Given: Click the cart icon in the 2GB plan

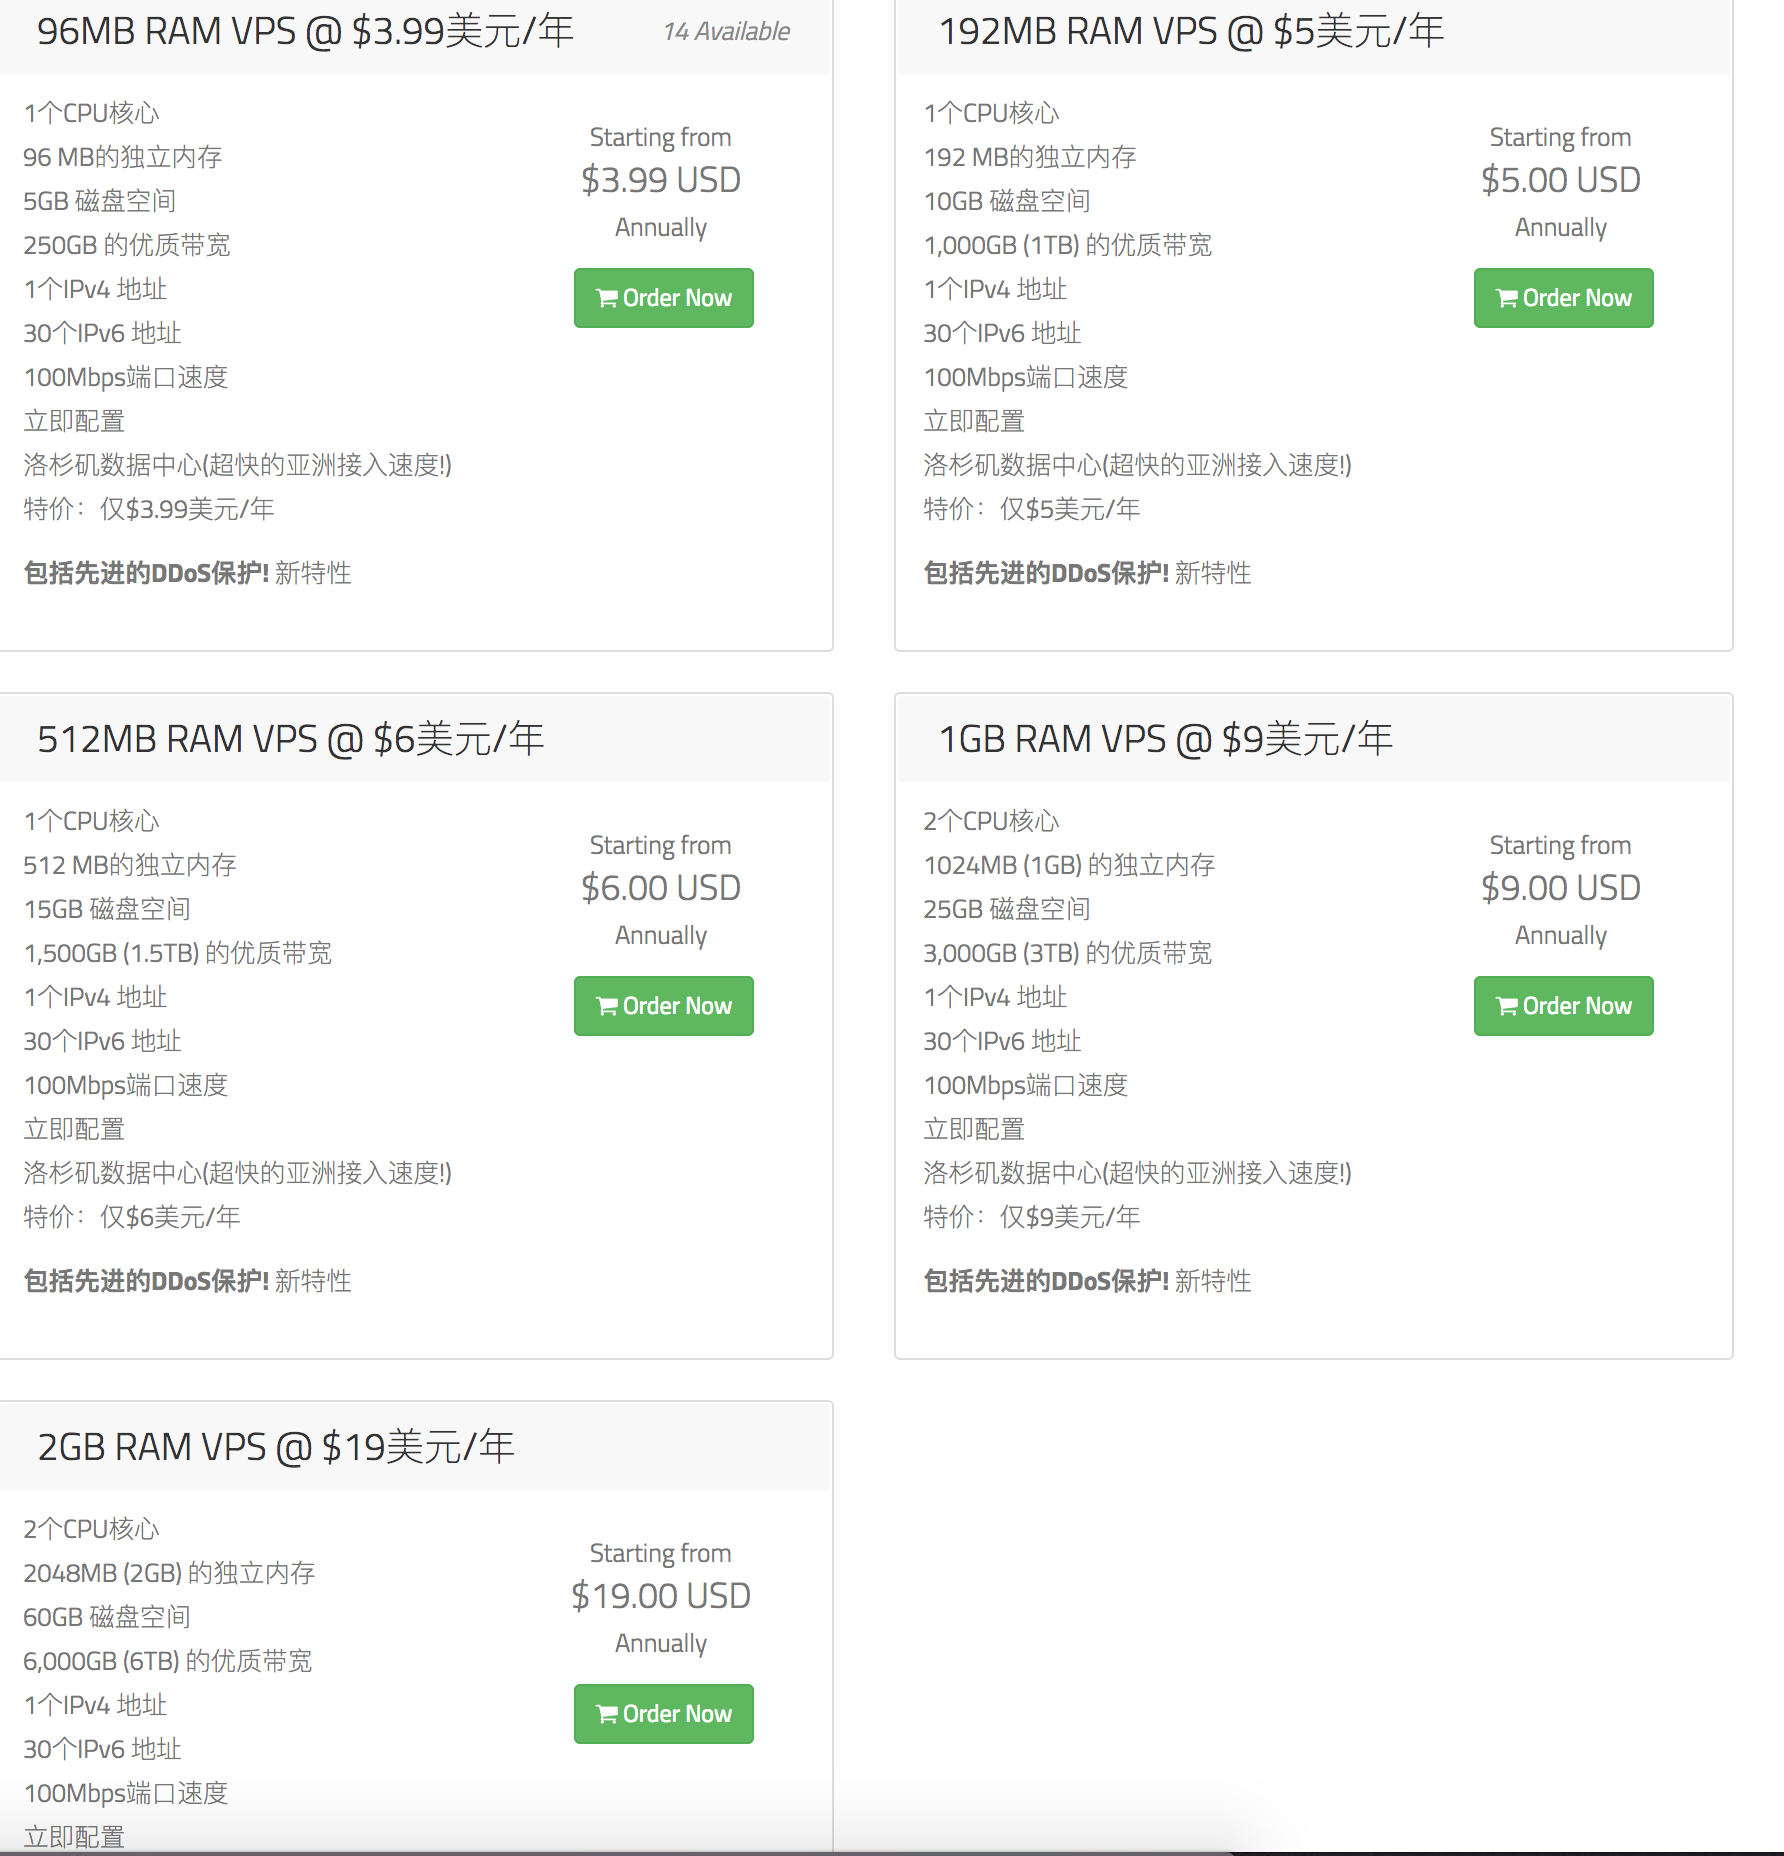Looking at the screenshot, I should (x=606, y=1714).
